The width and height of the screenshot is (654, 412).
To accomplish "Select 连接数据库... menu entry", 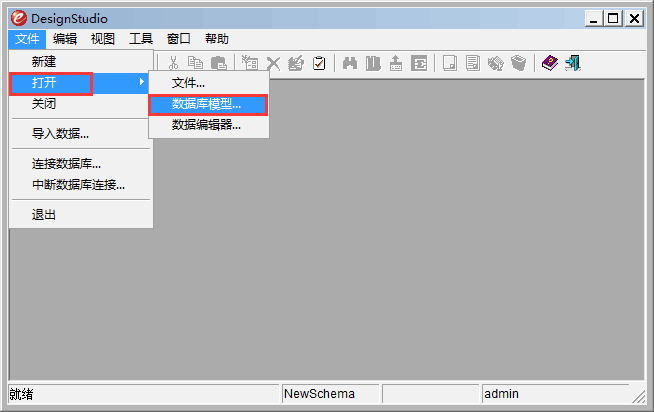I will [81, 164].
